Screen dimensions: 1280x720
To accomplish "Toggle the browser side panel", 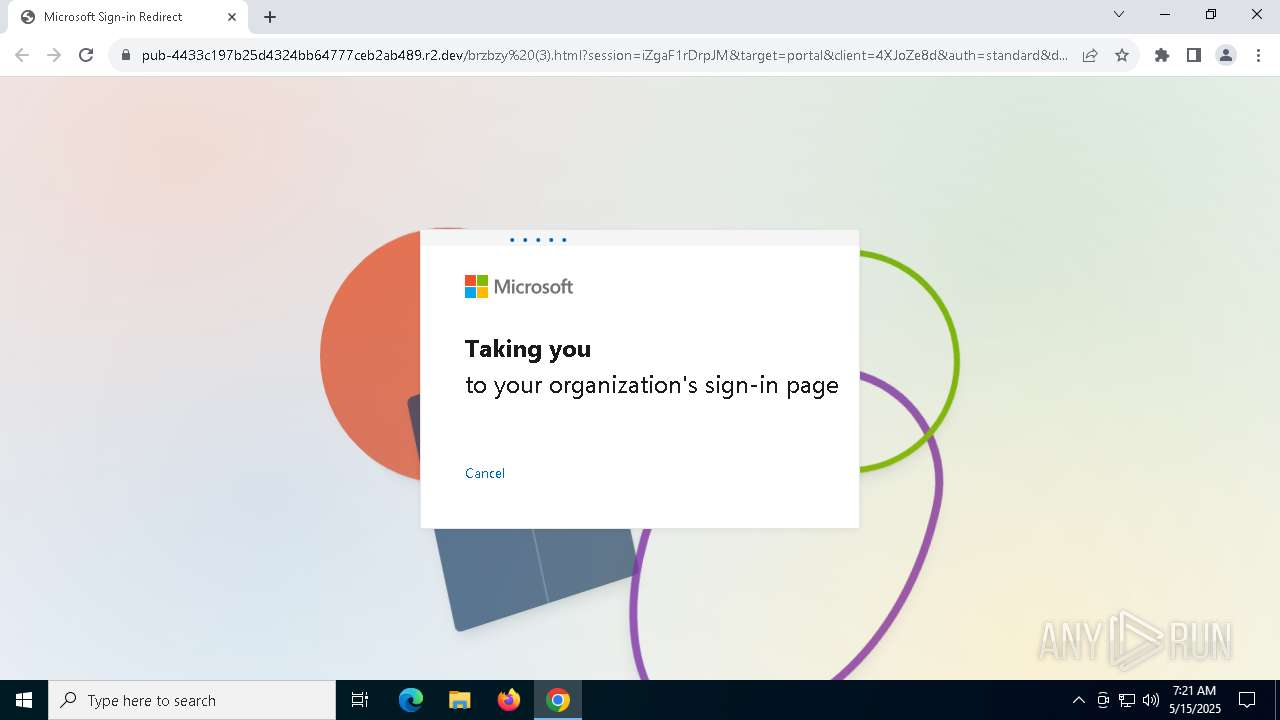I will 1194,55.
